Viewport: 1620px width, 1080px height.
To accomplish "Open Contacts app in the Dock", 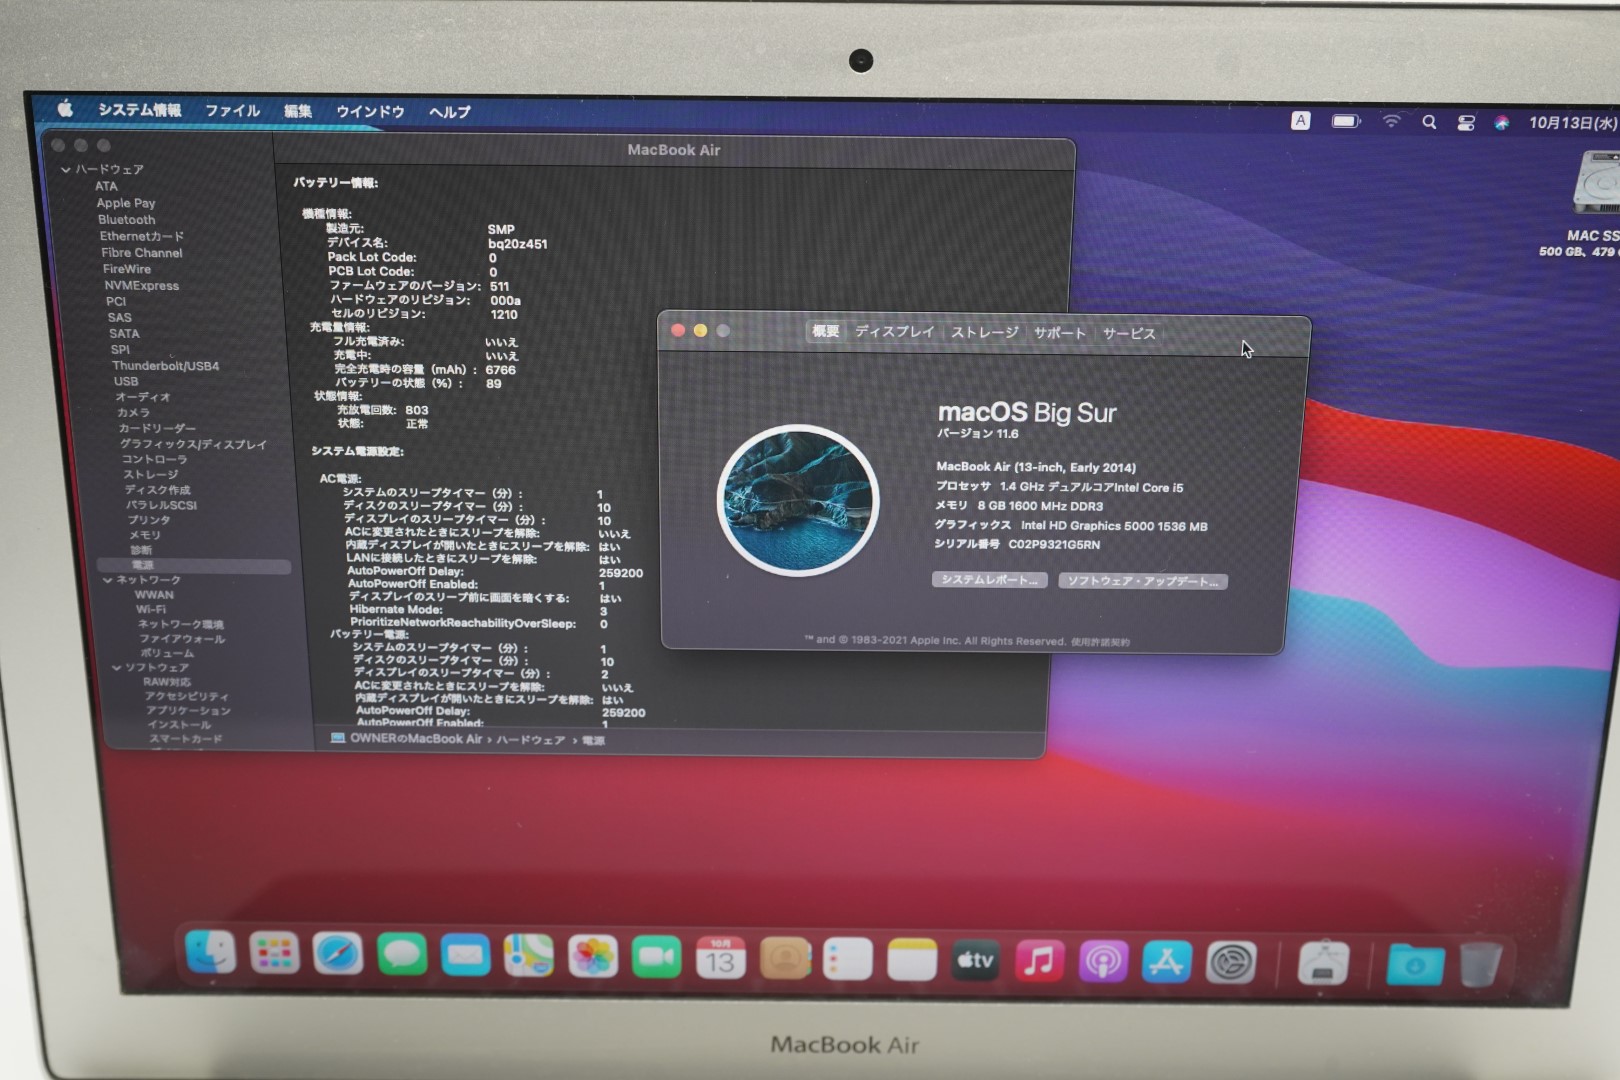I will click(x=784, y=960).
